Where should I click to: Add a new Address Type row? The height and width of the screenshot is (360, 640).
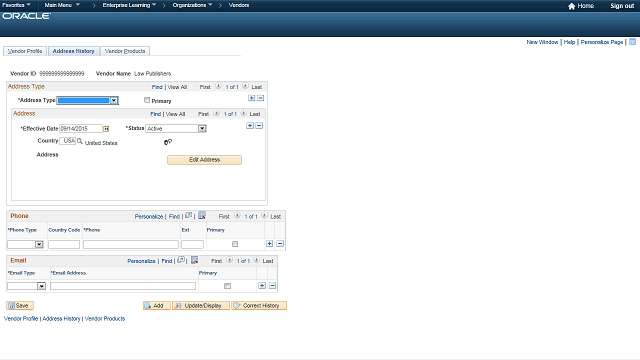[251, 98]
